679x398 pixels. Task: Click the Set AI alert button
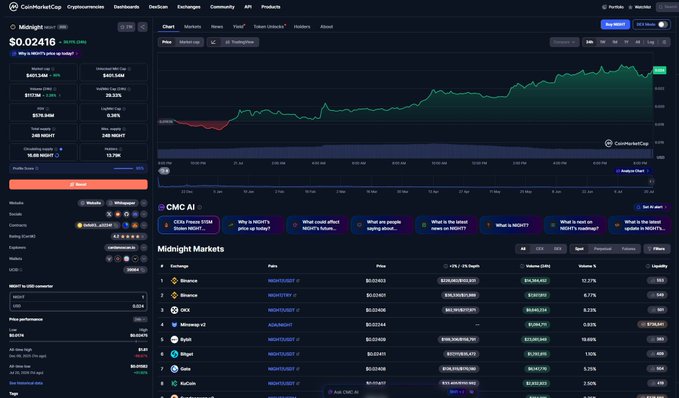tap(652, 207)
